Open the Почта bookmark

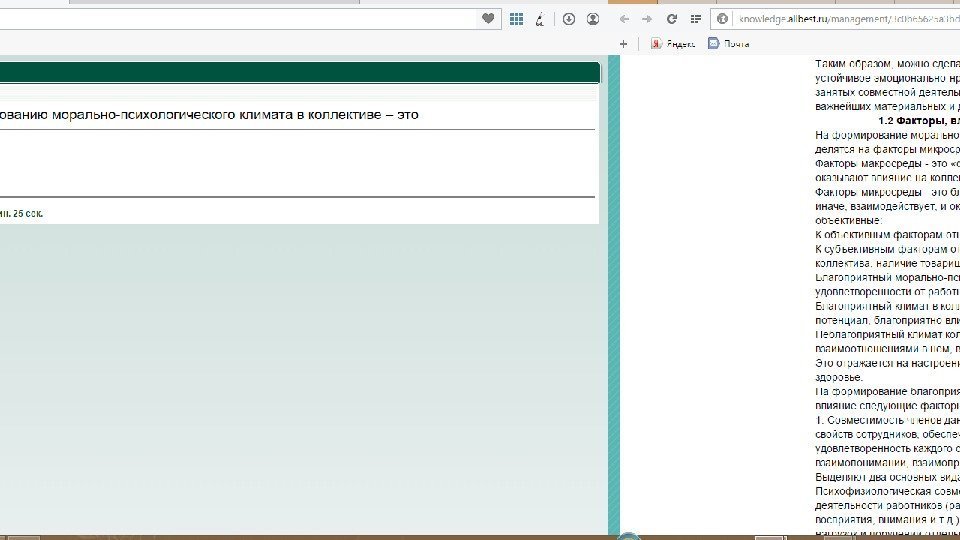tap(729, 43)
